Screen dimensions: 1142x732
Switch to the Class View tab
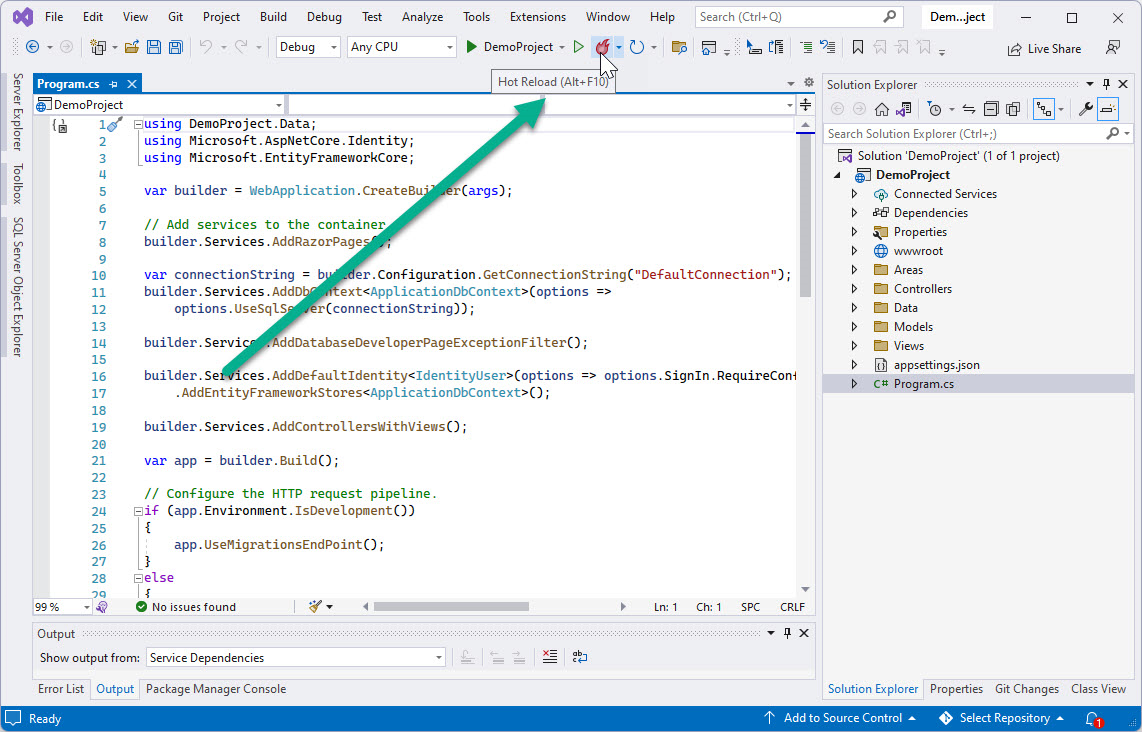[1098, 689]
